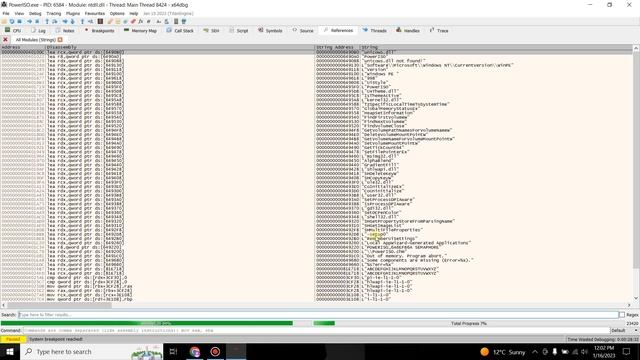
Task: Open the Favourites menu
Action: (x=95, y=13)
